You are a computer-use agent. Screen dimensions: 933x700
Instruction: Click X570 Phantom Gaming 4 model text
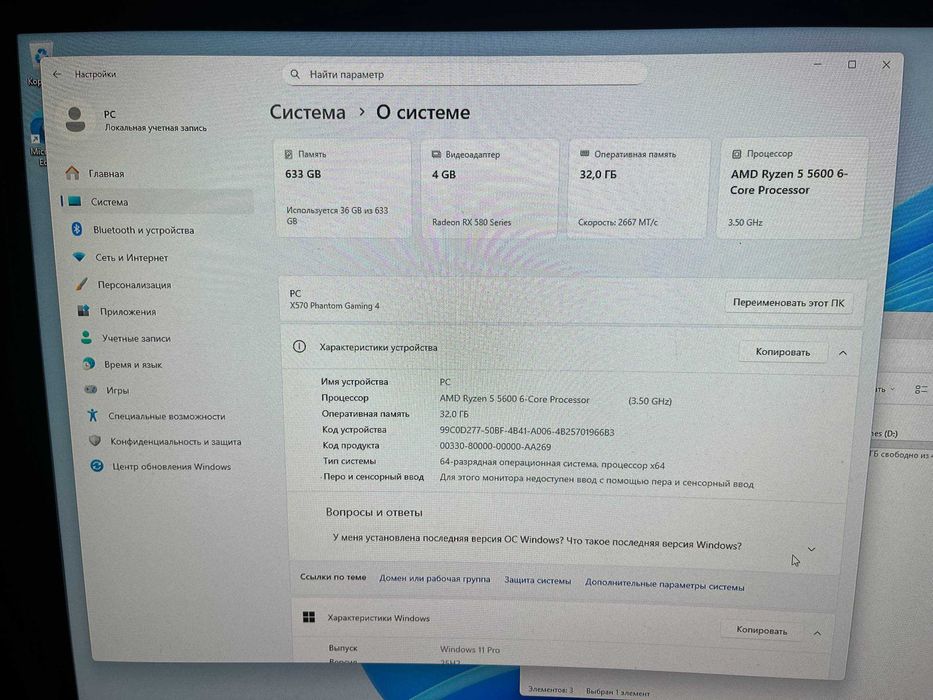point(334,306)
